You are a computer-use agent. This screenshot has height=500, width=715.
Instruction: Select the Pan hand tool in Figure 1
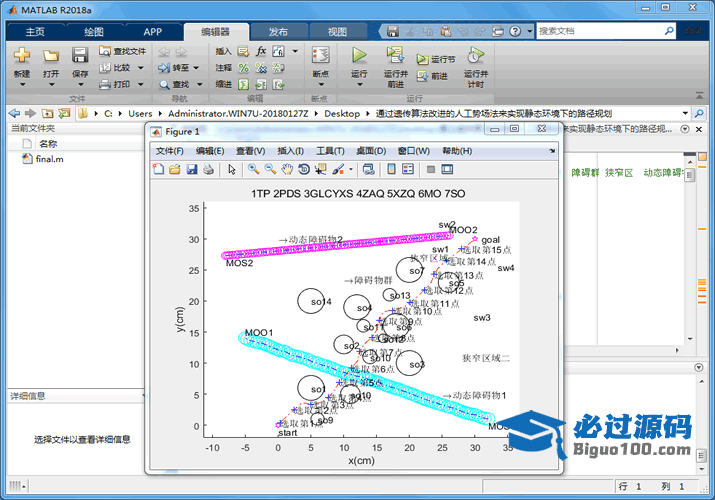coord(287,170)
